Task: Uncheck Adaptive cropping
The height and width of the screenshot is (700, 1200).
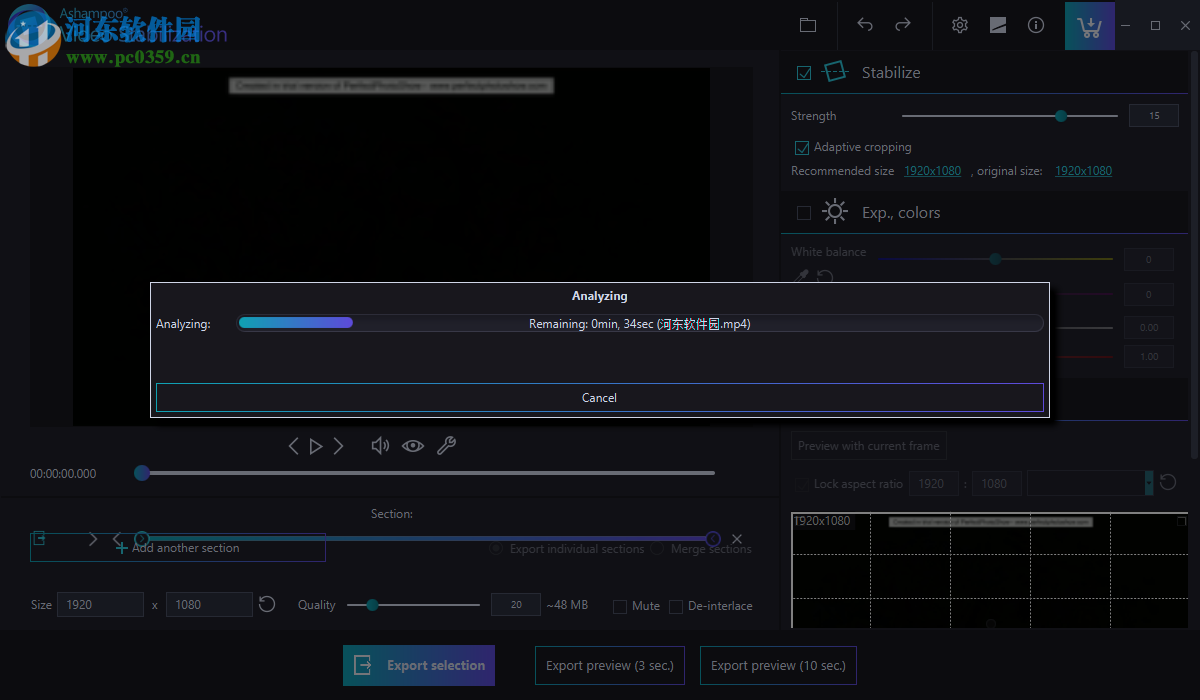Action: tap(802, 147)
